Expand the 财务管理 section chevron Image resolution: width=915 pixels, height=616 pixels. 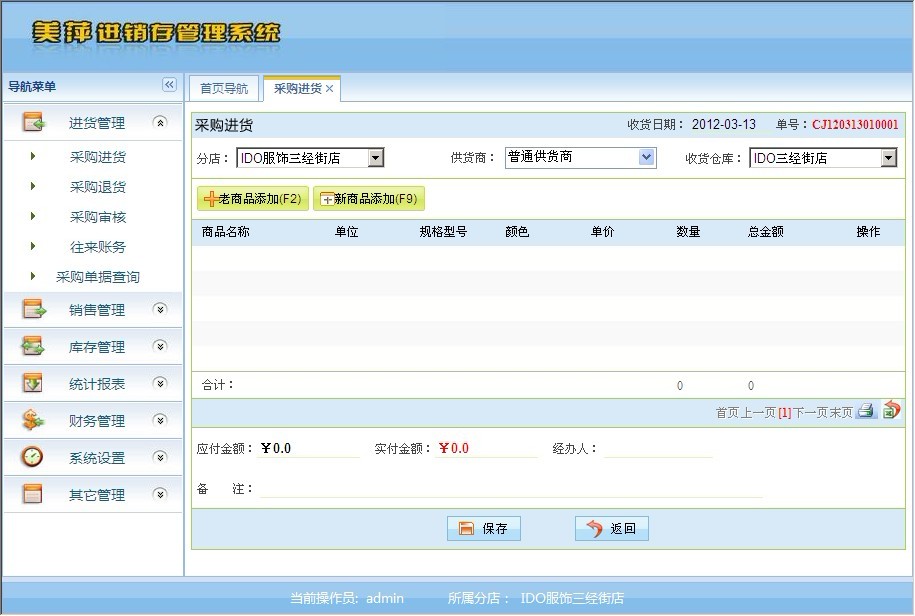(159, 420)
